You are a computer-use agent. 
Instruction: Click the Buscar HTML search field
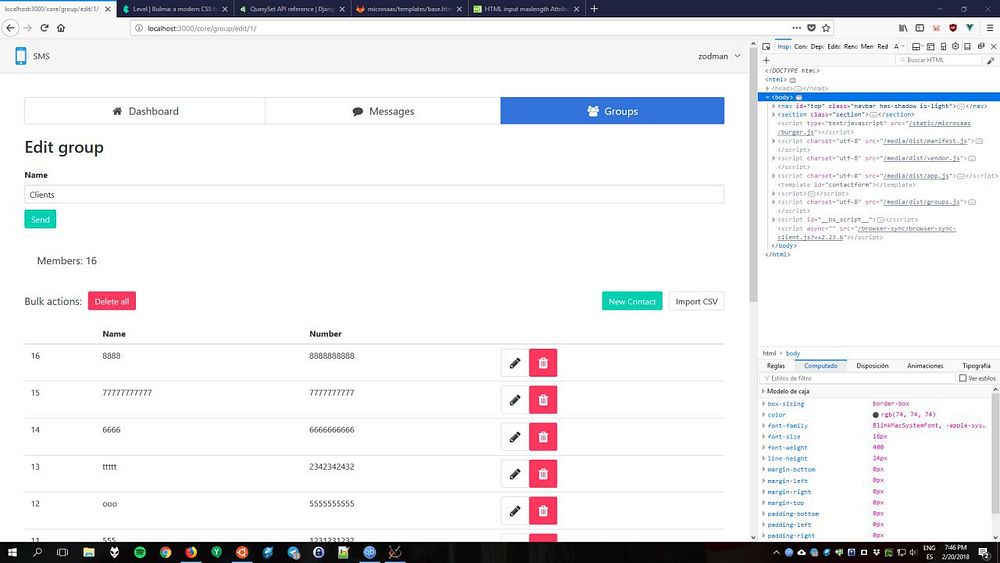click(939, 60)
